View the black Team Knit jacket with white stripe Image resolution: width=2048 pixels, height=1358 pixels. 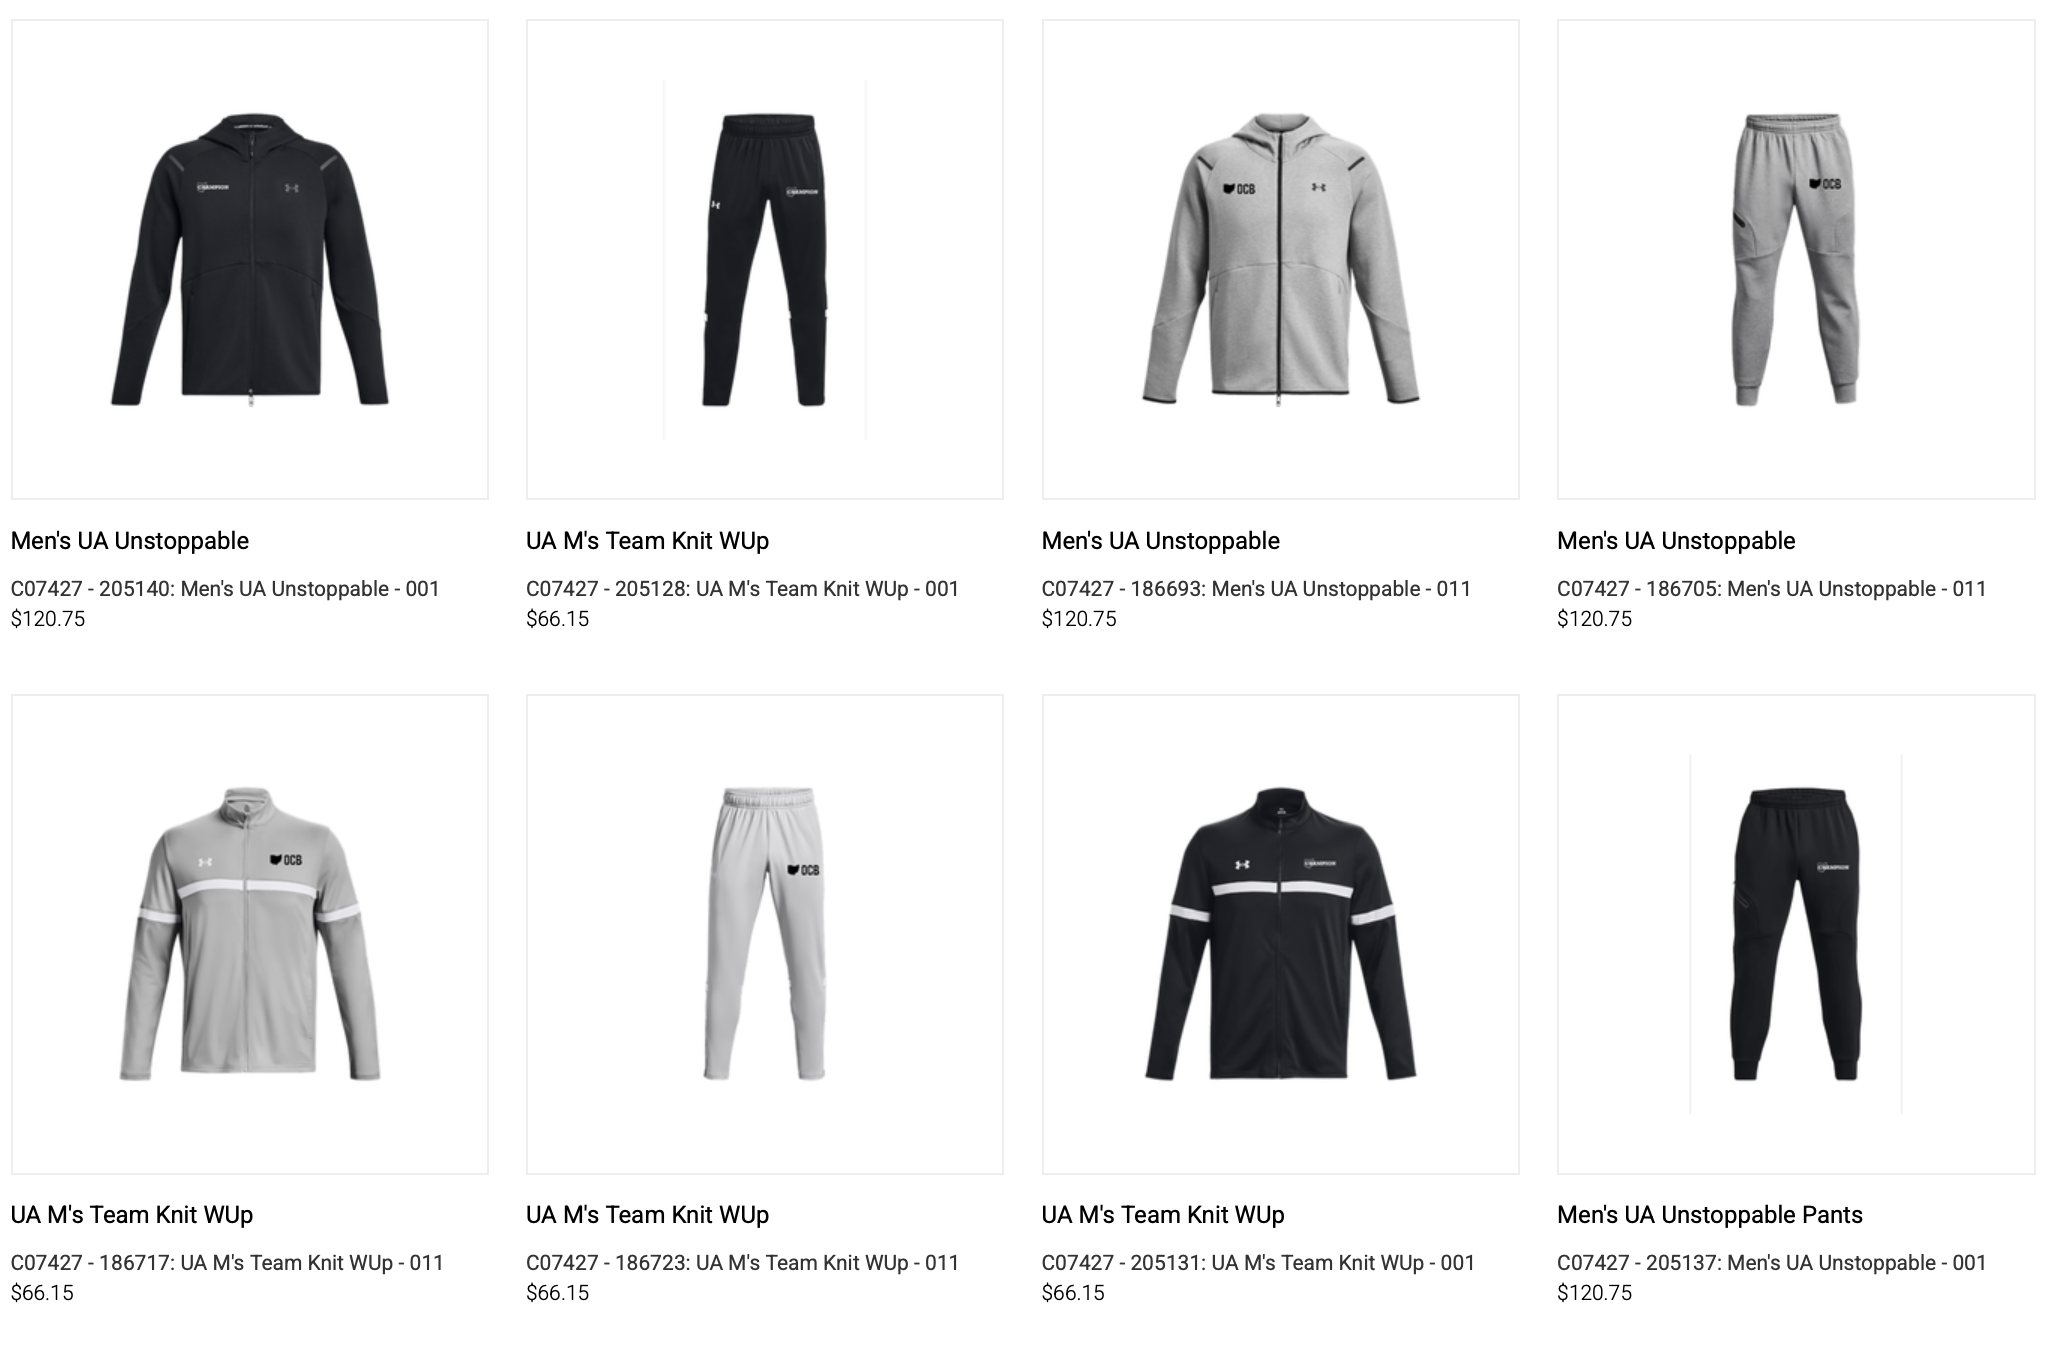coord(1281,934)
